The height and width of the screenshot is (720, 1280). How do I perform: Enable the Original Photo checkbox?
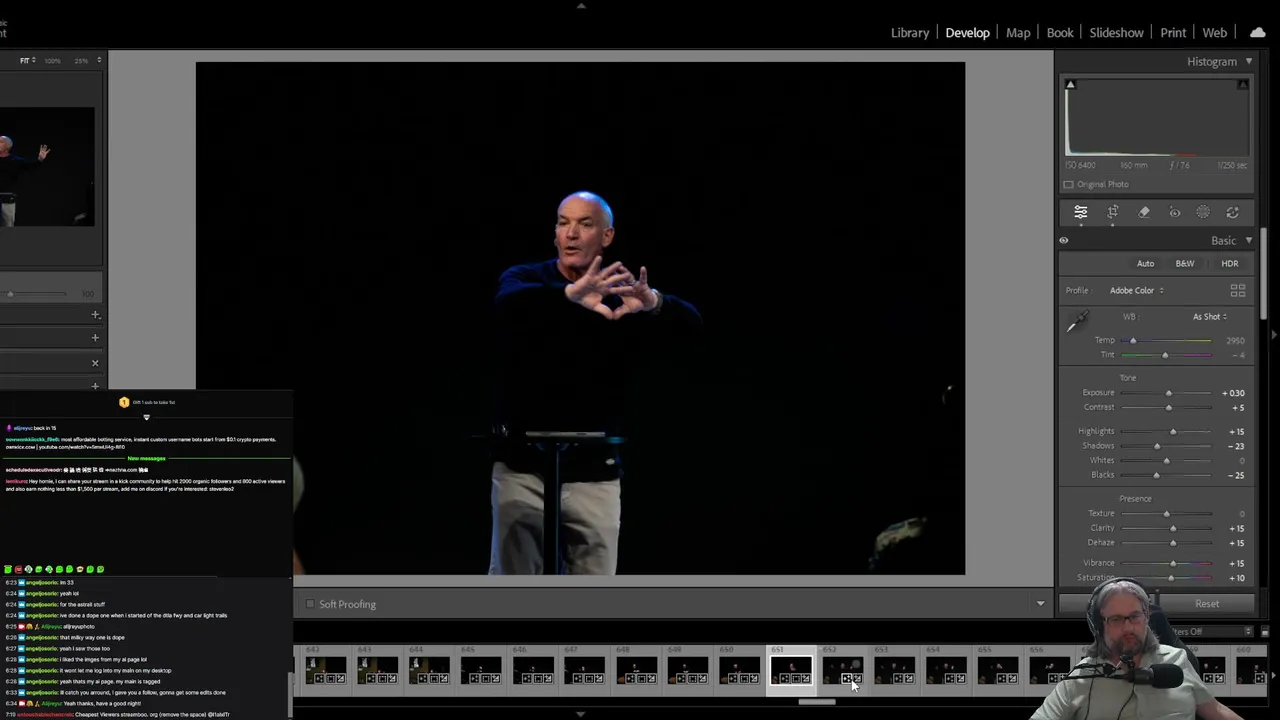(x=1068, y=185)
